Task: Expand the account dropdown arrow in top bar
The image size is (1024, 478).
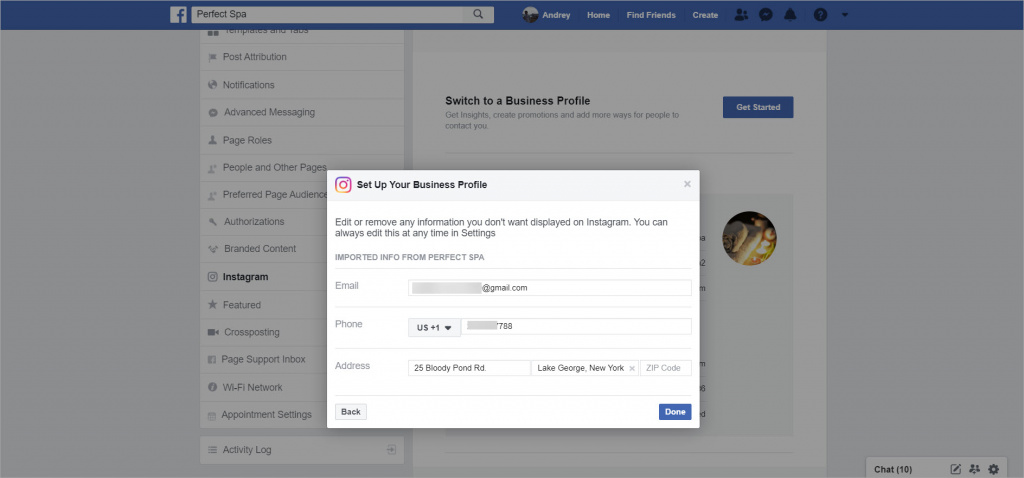Action: (845, 15)
